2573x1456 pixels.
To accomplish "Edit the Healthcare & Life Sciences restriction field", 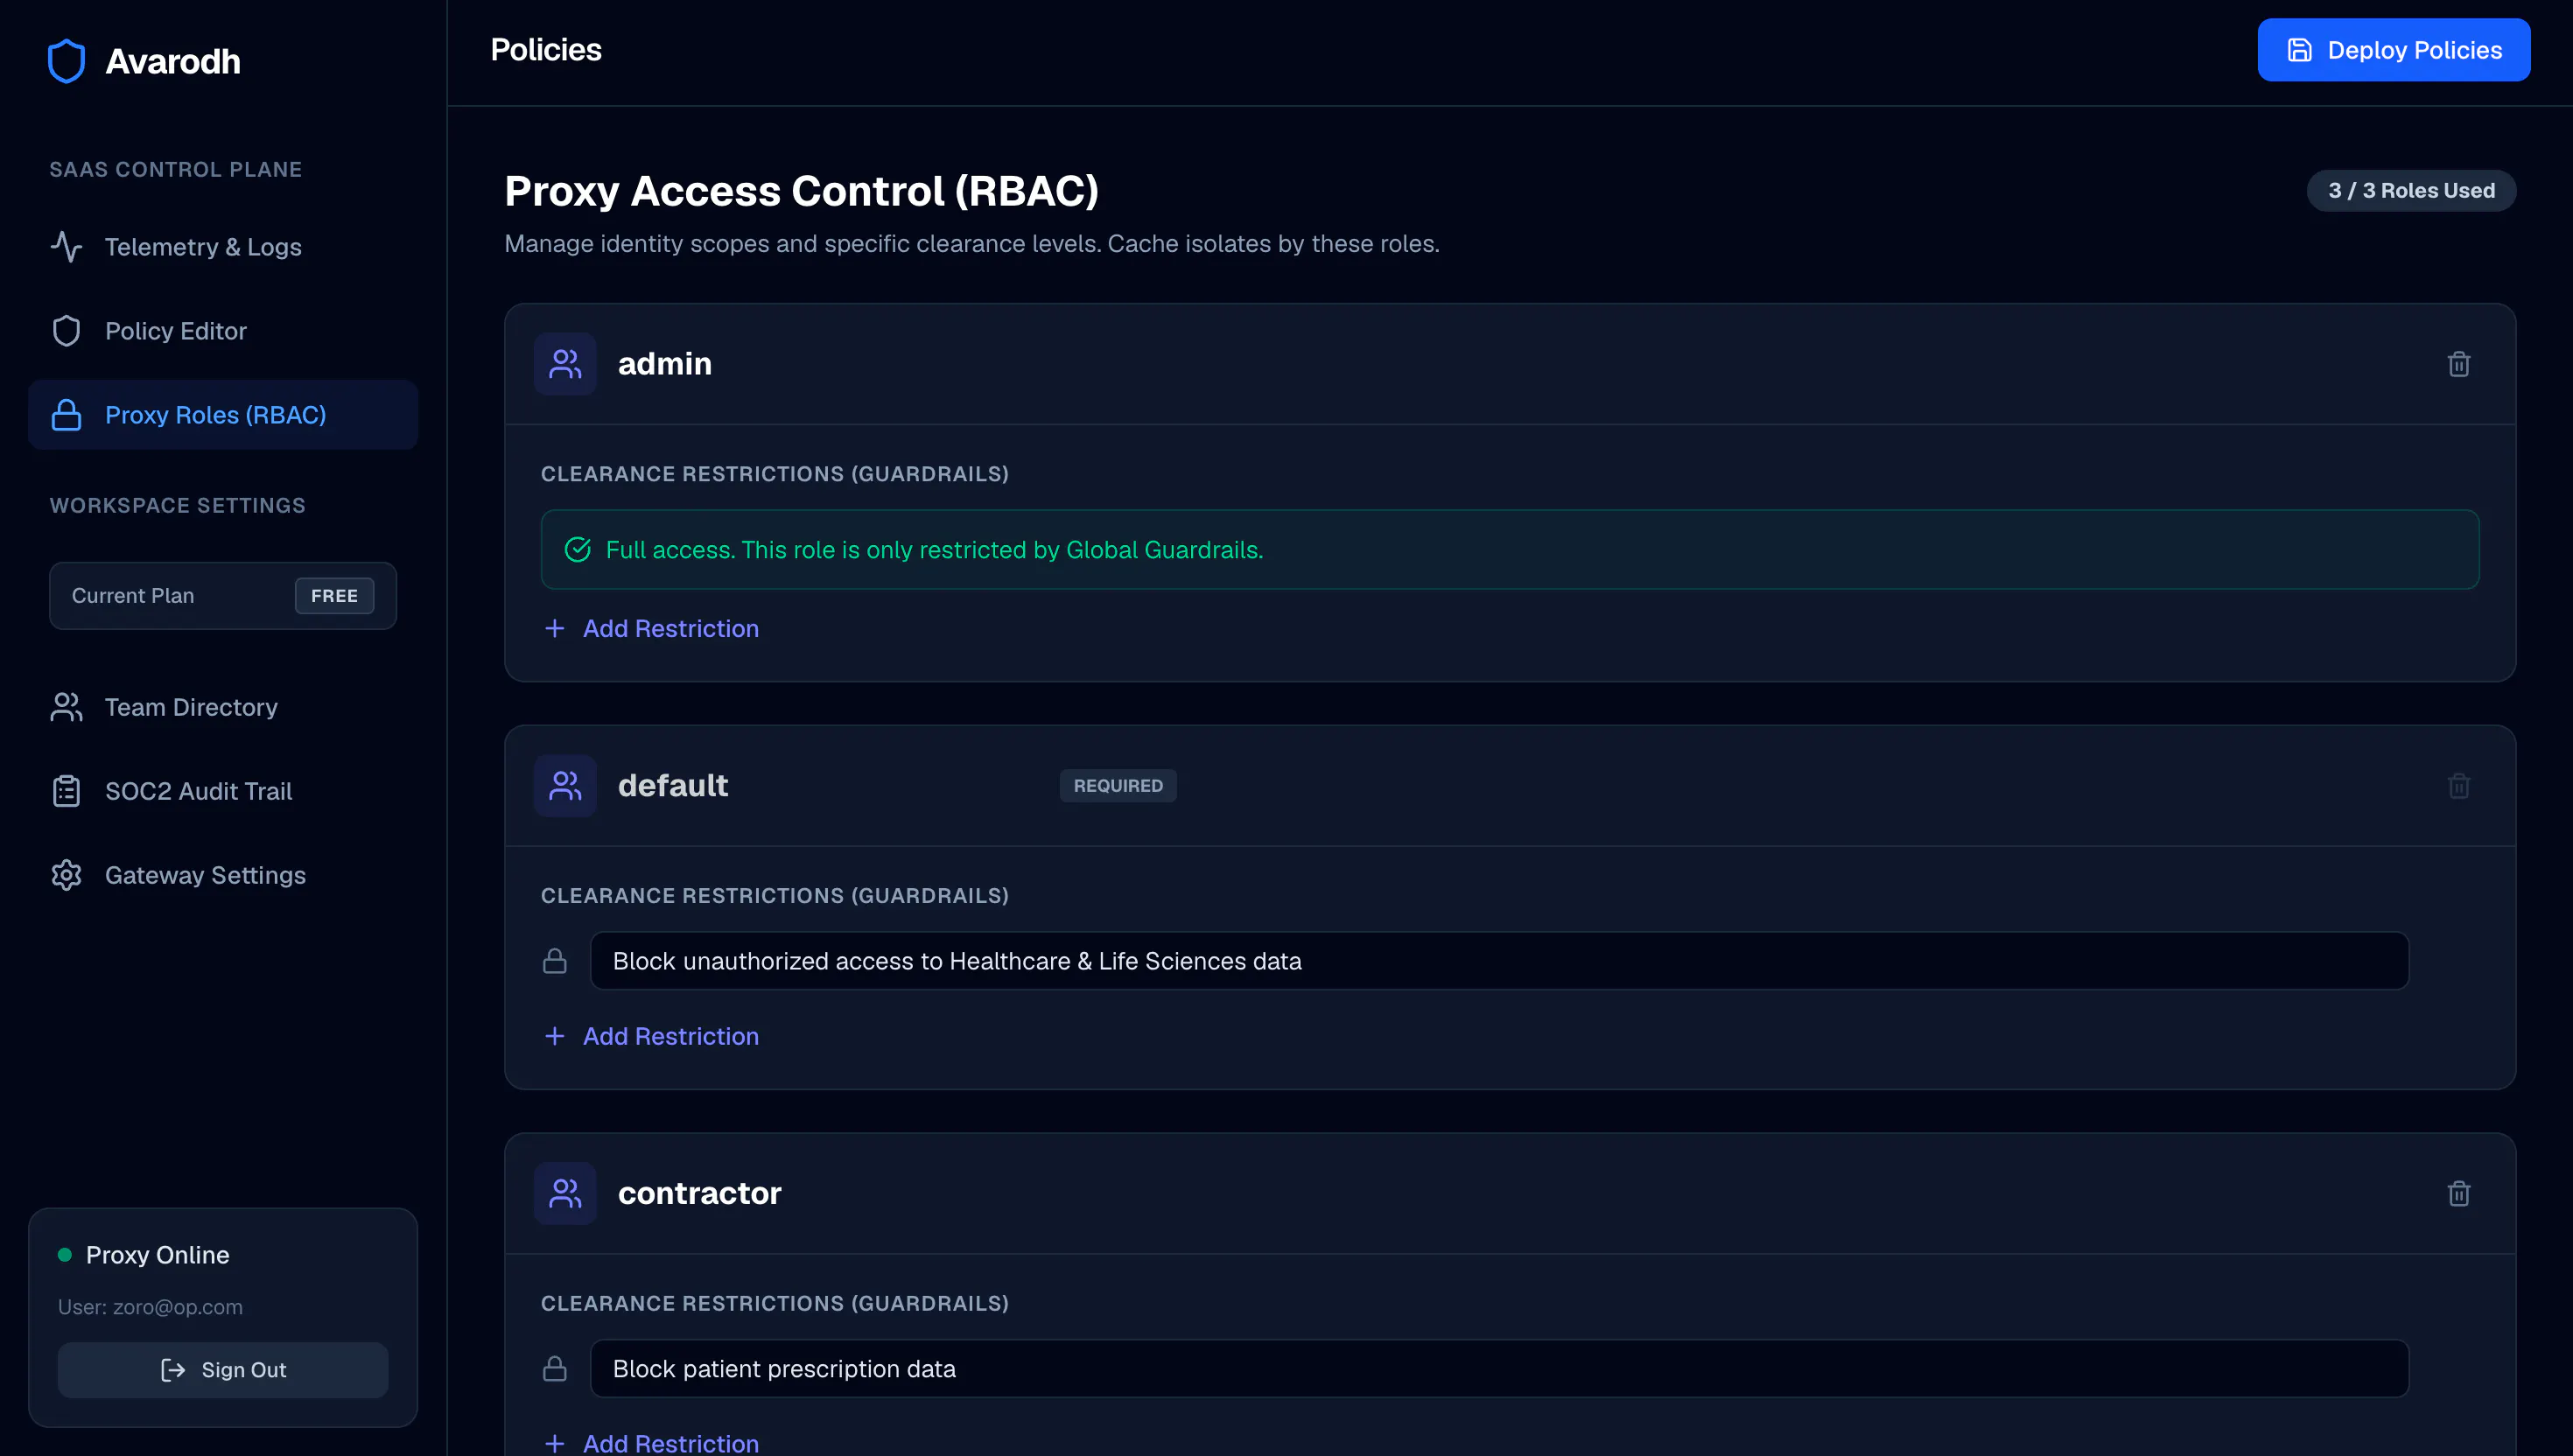I will coord(1499,961).
